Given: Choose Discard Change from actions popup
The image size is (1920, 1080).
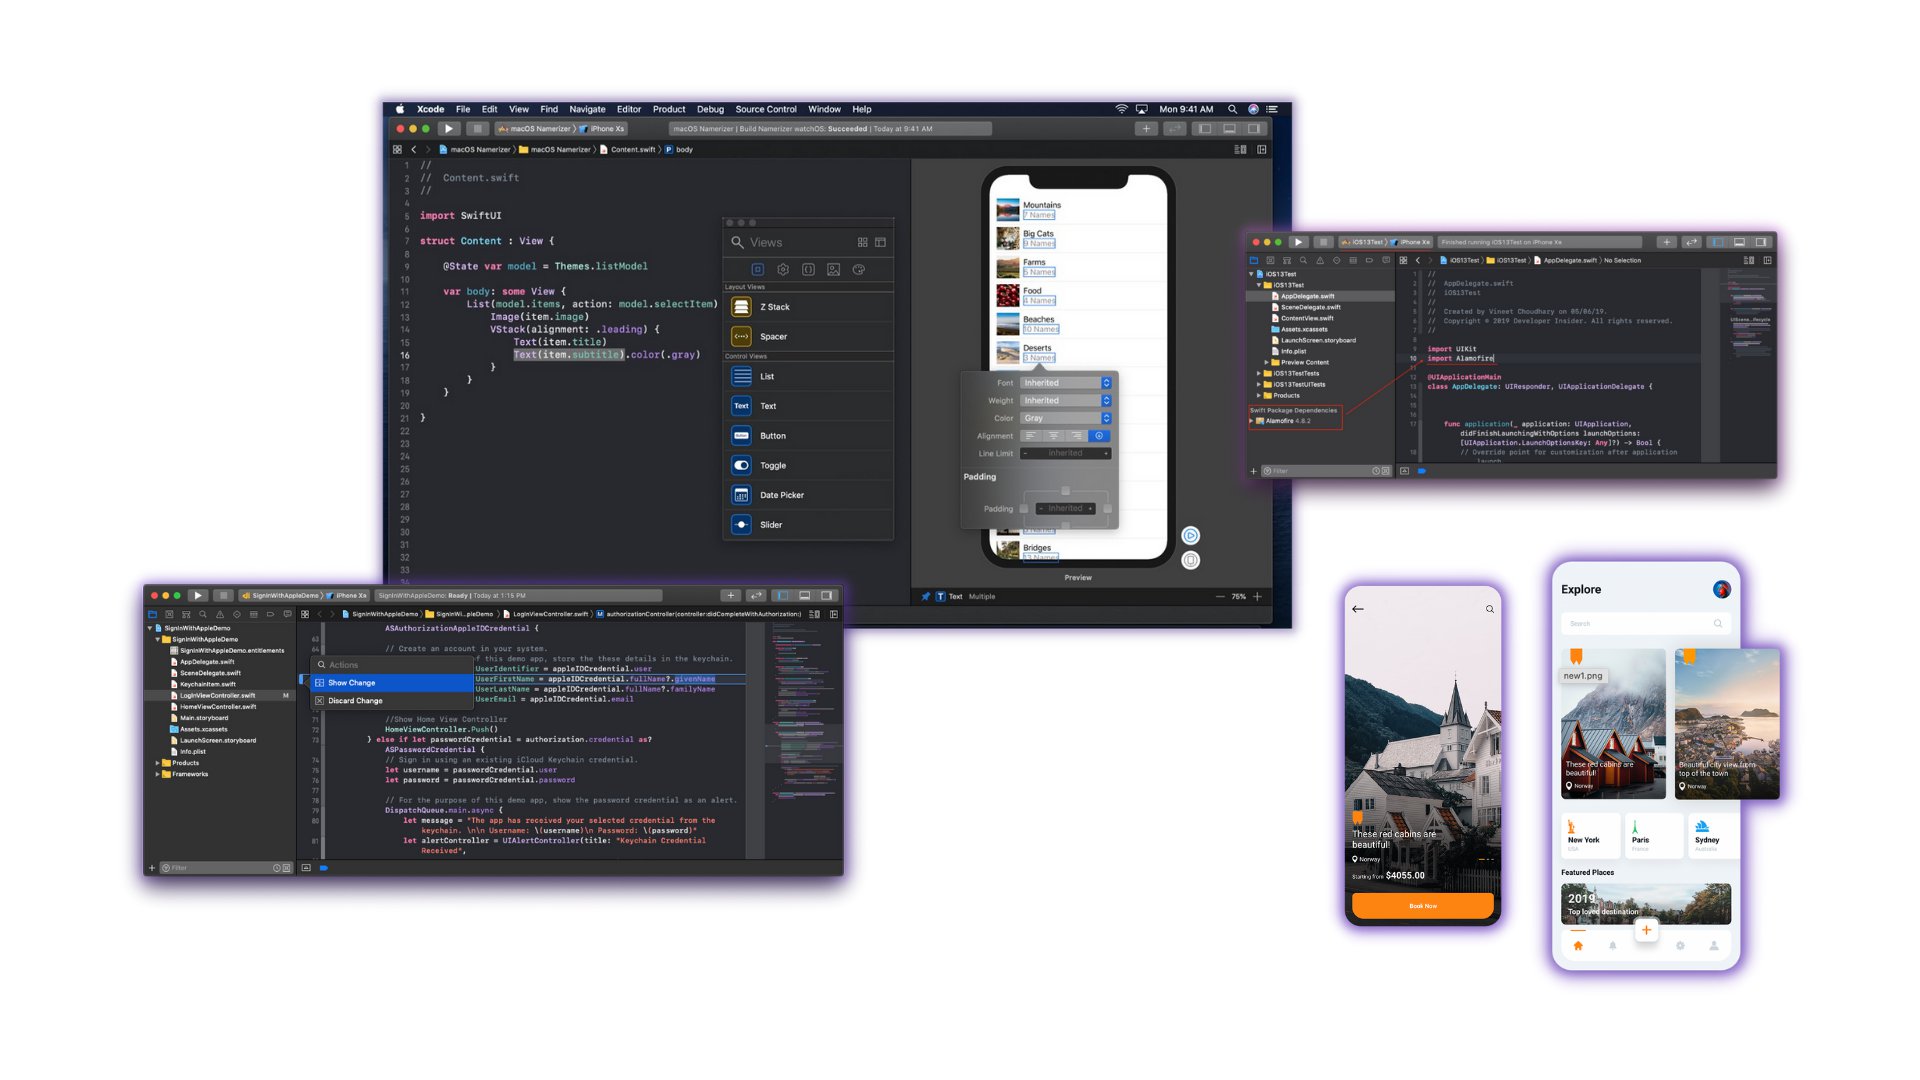Looking at the screenshot, I should [x=355, y=701].
